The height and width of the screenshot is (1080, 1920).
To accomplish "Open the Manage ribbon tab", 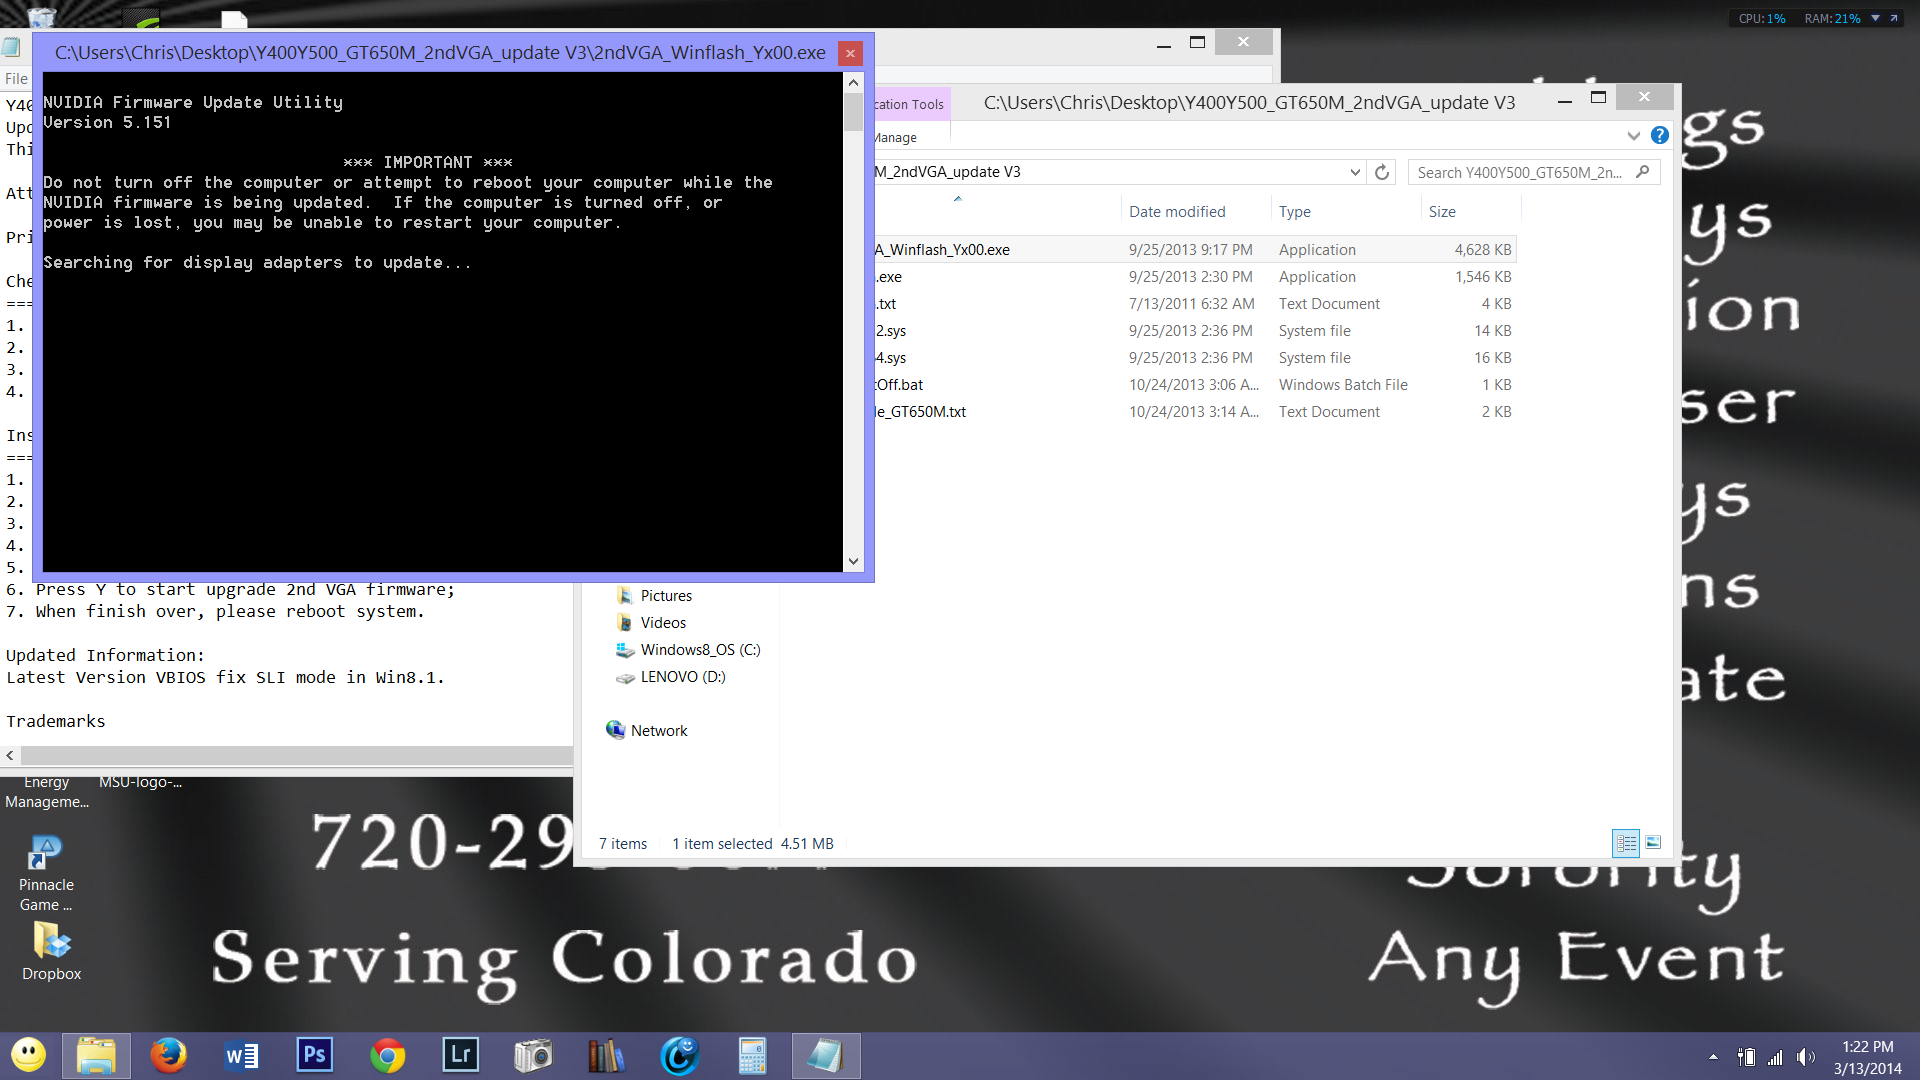I will [x=895, y=137].
